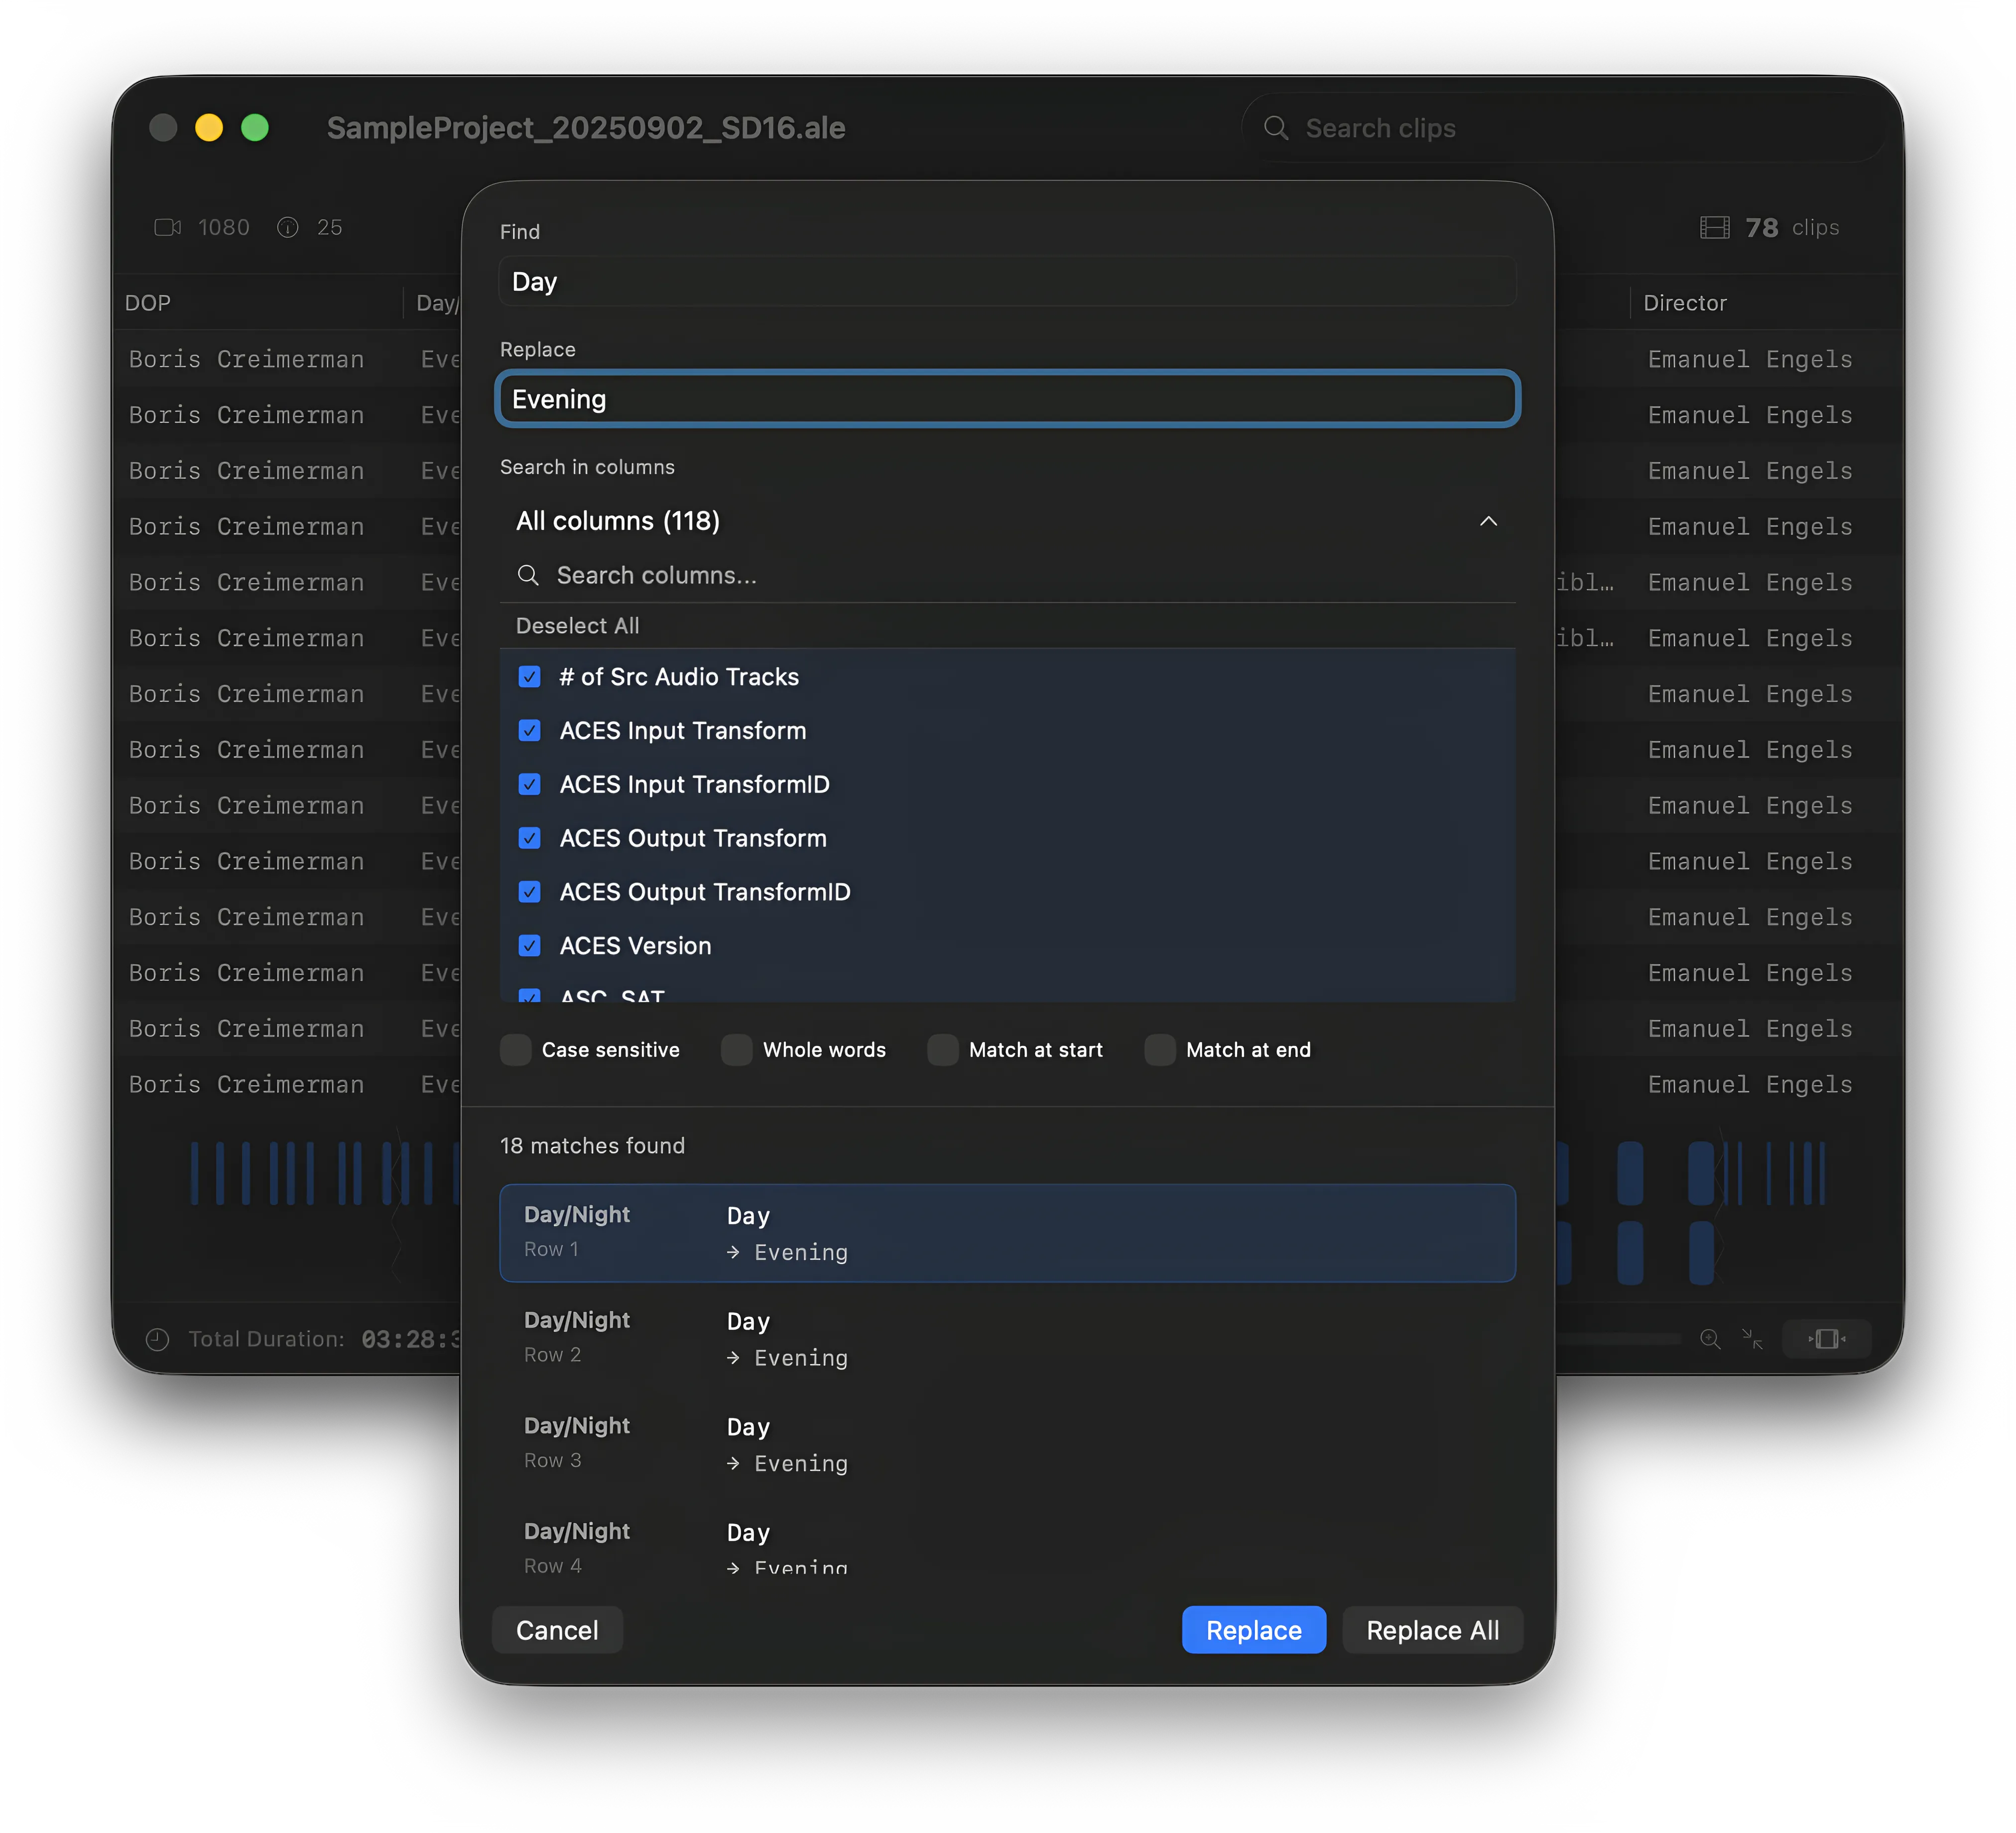This screenshot has width=2016, height=1833.
Task: Click the zoom-in magnifier near the bottom toolbar
Action: coord(1710,1339)
